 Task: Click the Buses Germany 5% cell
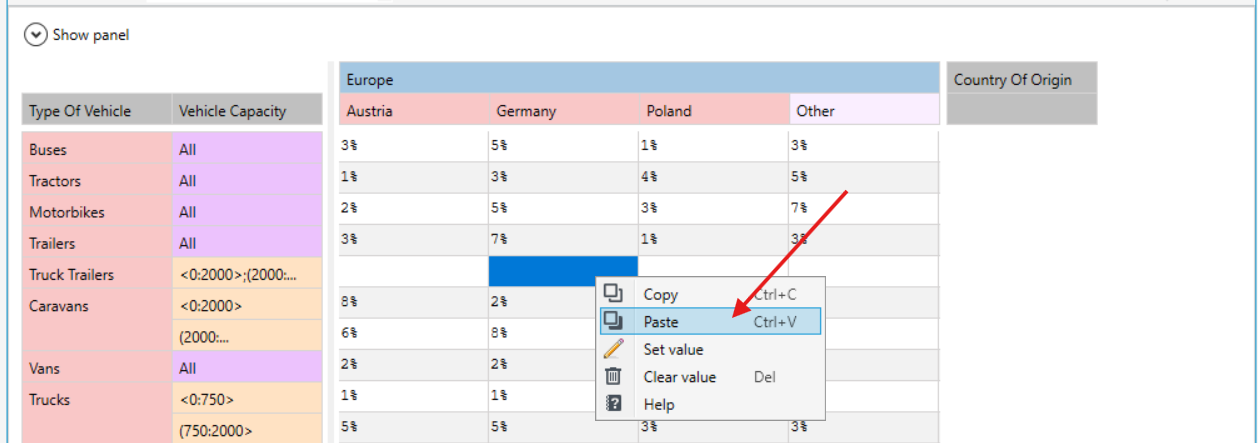pyautogui.click(x=563, y=145)
